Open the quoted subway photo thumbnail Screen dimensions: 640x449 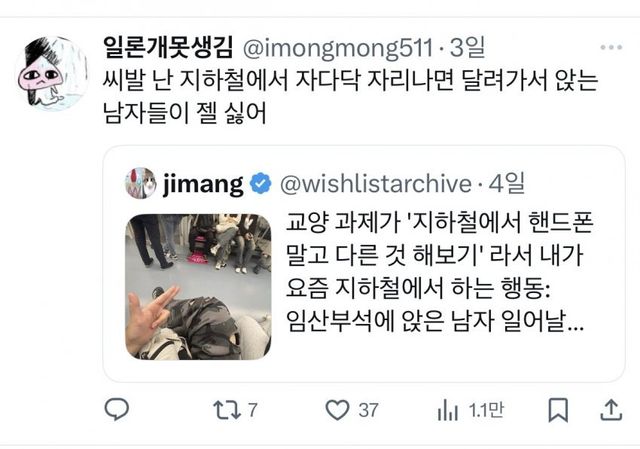(198, 287)
